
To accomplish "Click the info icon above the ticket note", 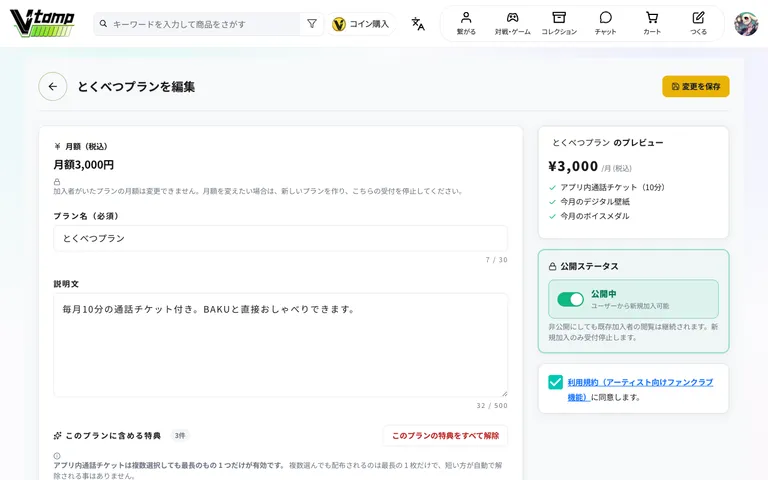I will 57,456.
